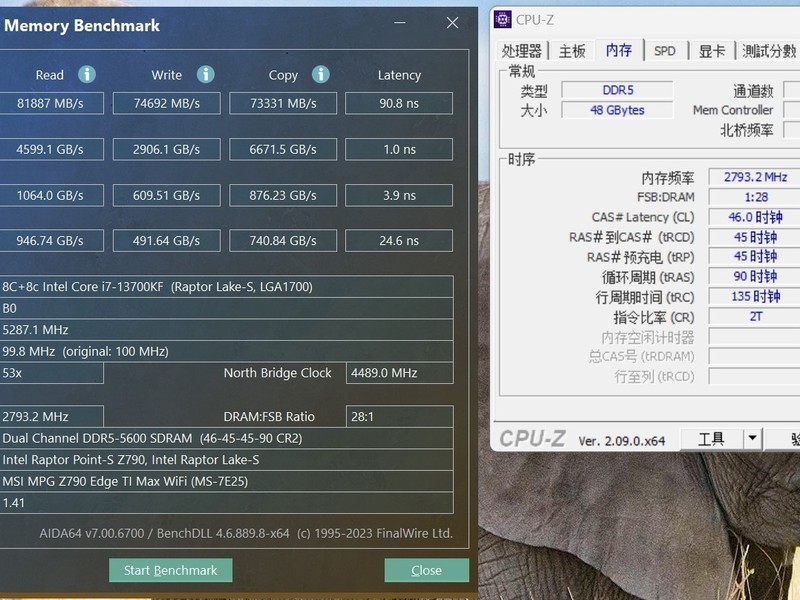The height and width of the screenshot is (600, 800).
Task: Click the 4489.0 MHz North Bridge Clock field
Action: pyautogui.click(x=399, y=373)
